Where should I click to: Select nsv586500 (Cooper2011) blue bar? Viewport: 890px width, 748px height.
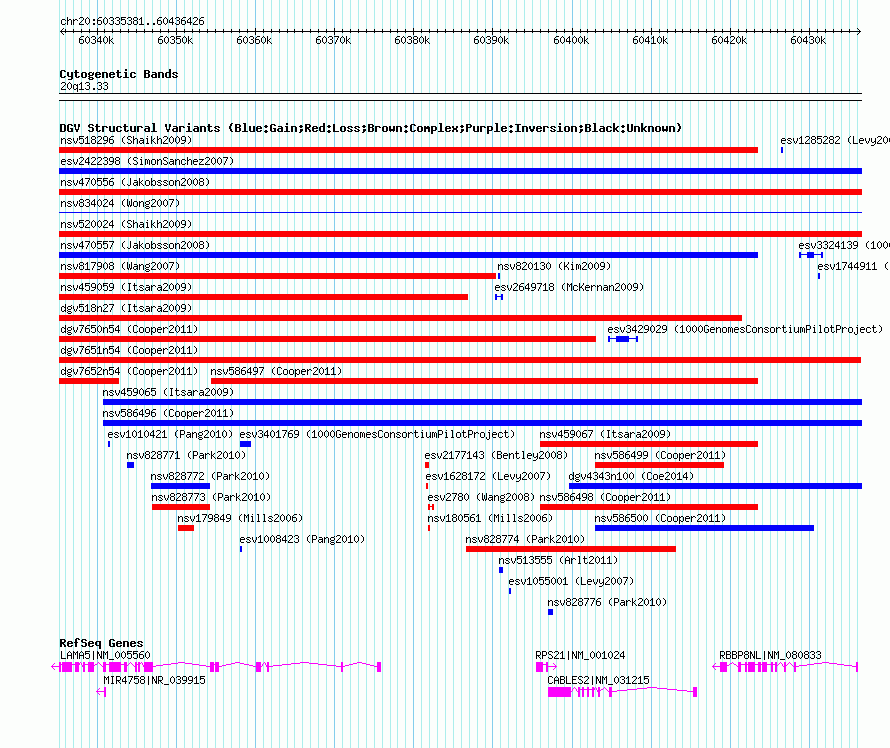[x=704, y=528]
